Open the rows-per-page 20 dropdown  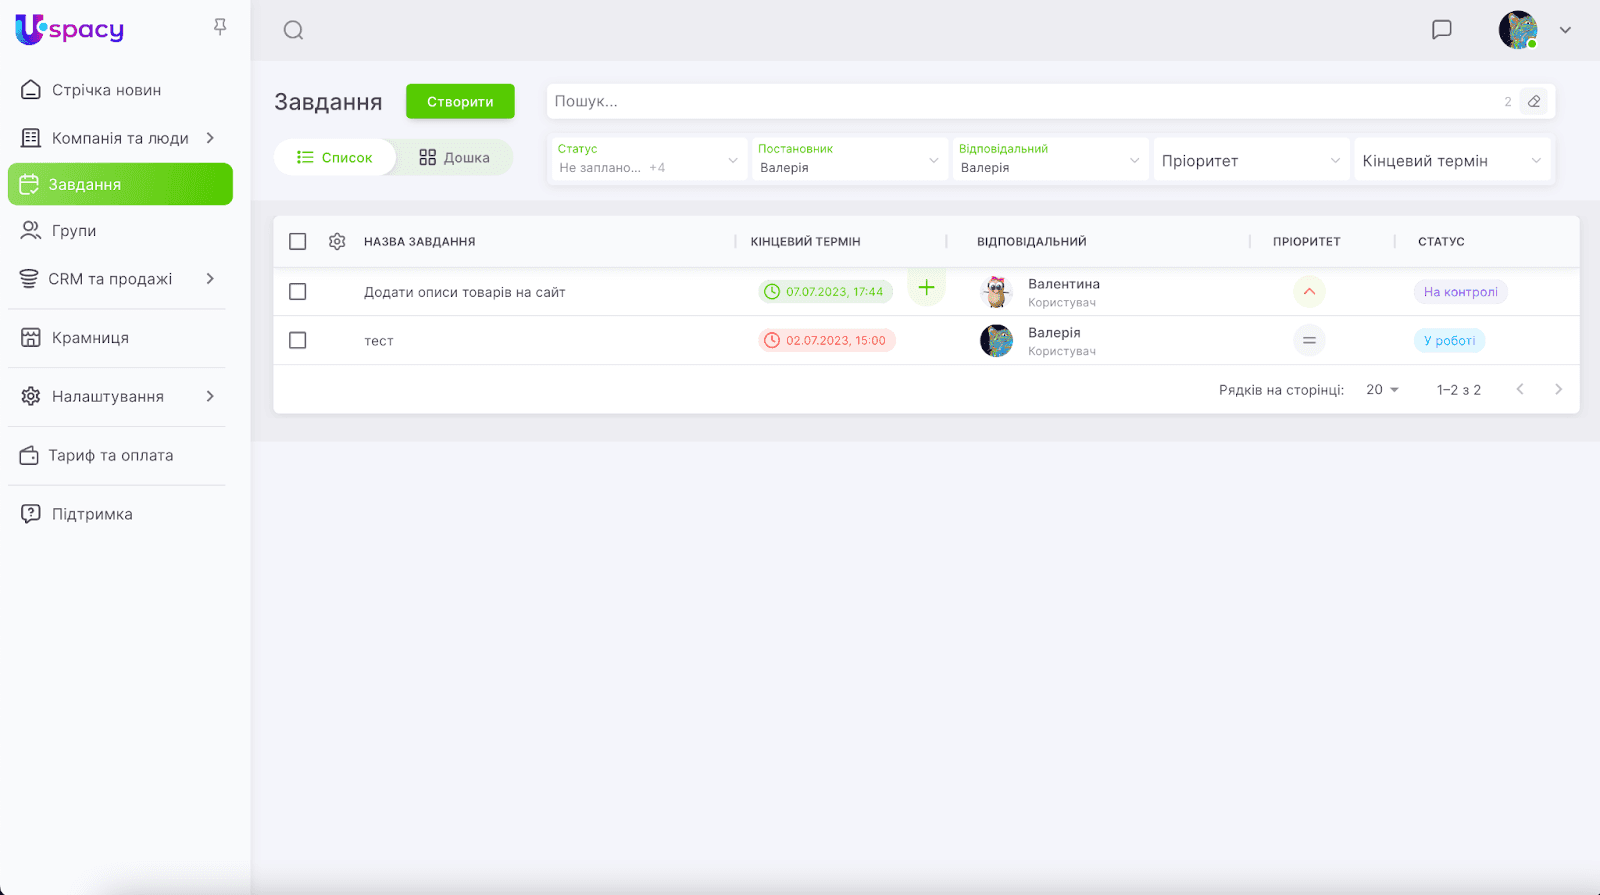coord(1383,390)
